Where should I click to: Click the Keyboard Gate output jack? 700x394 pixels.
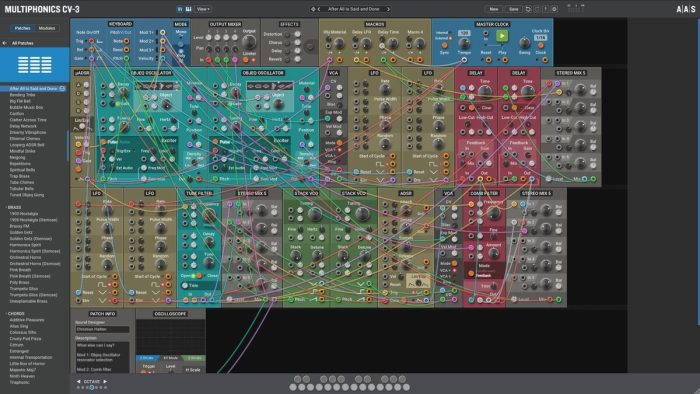click(91, 58)
